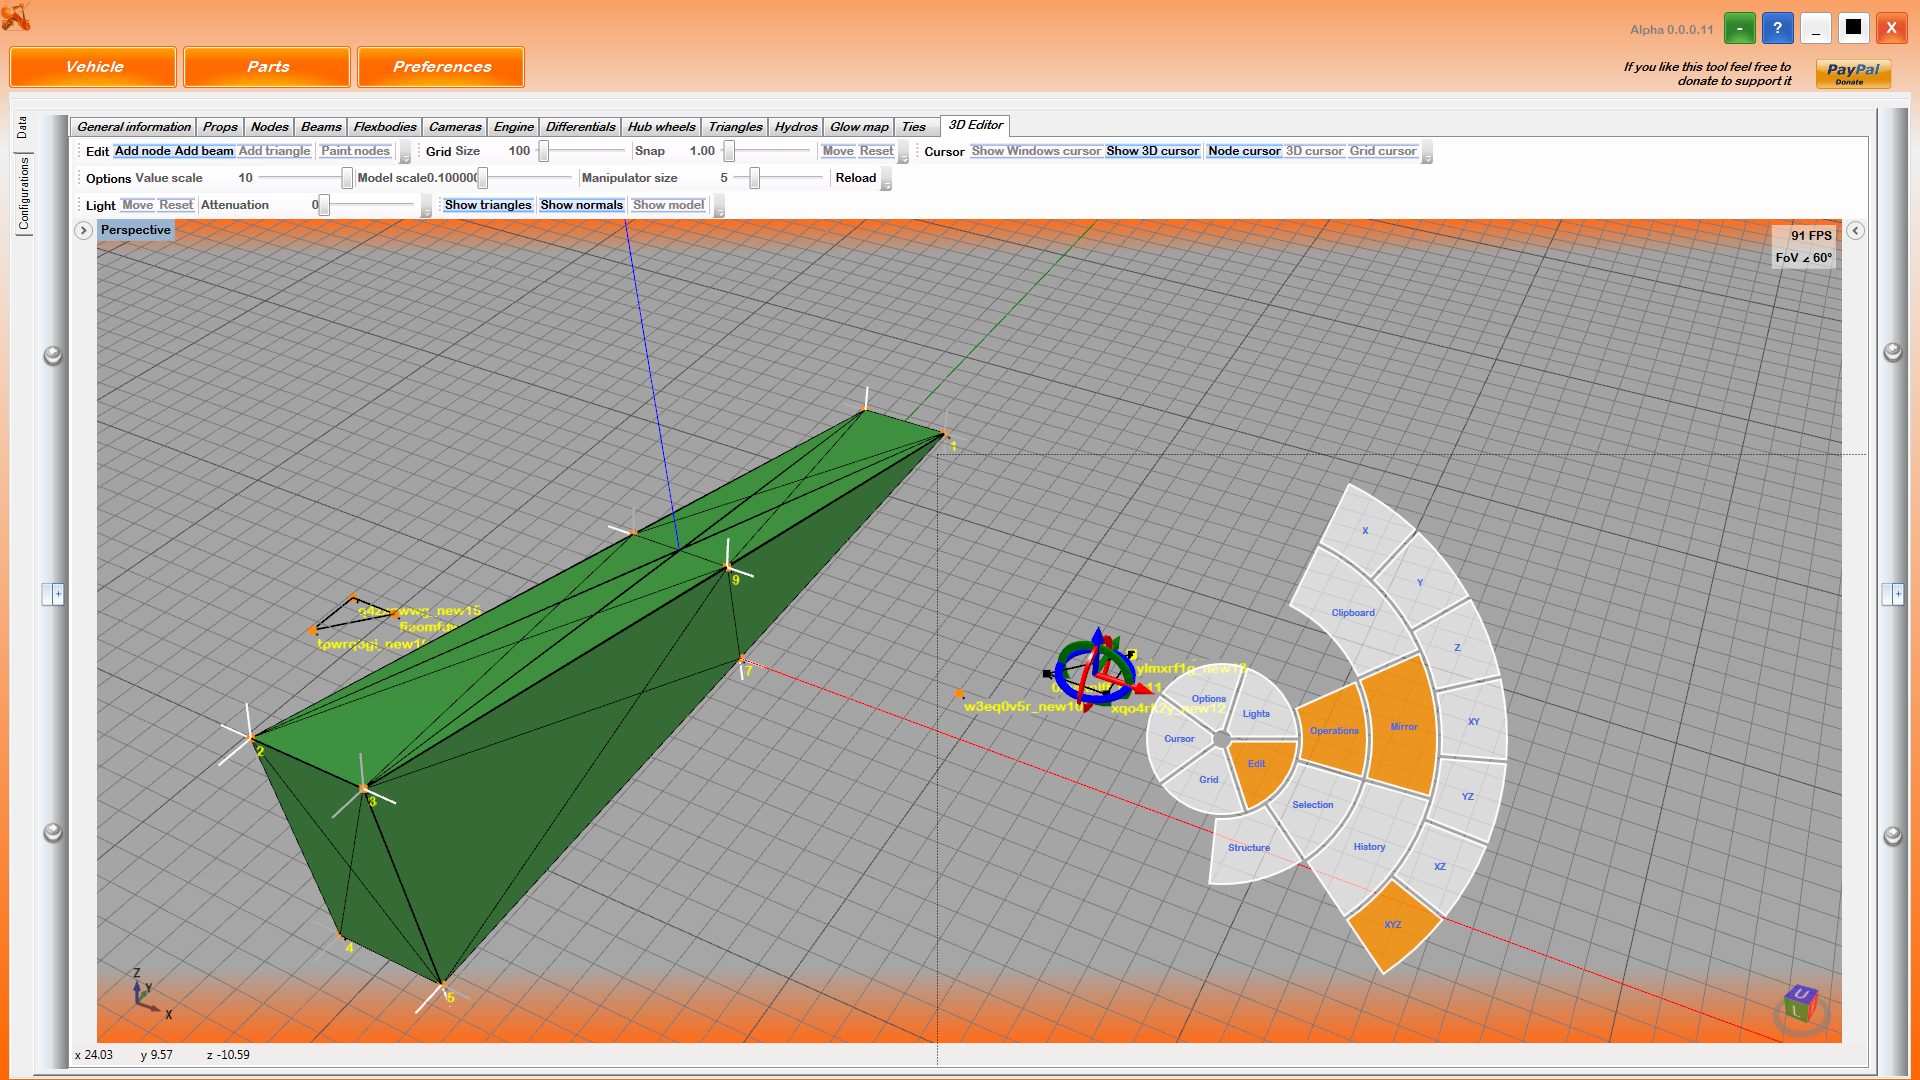Toggle Show triangles option

tap(487, 205)
